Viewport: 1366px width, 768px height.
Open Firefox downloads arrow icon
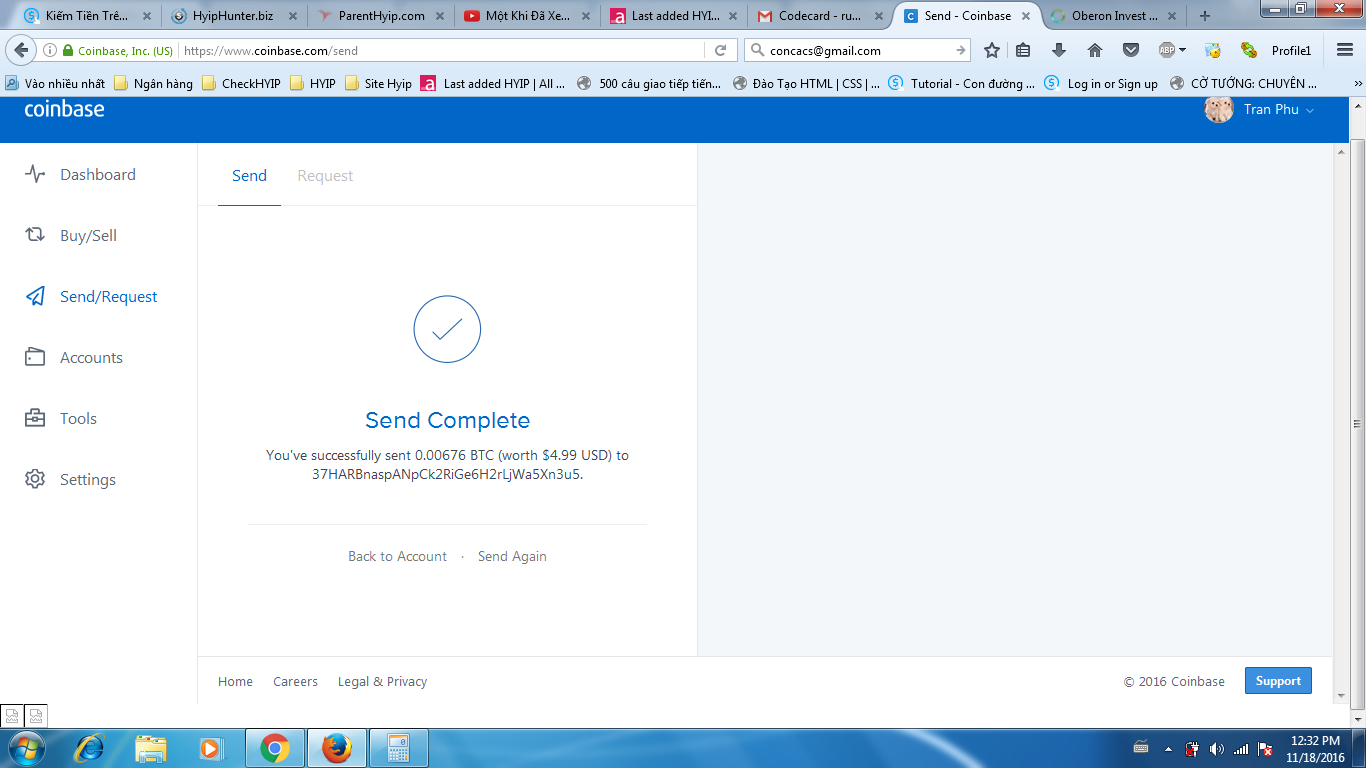tap(1059, 50)
